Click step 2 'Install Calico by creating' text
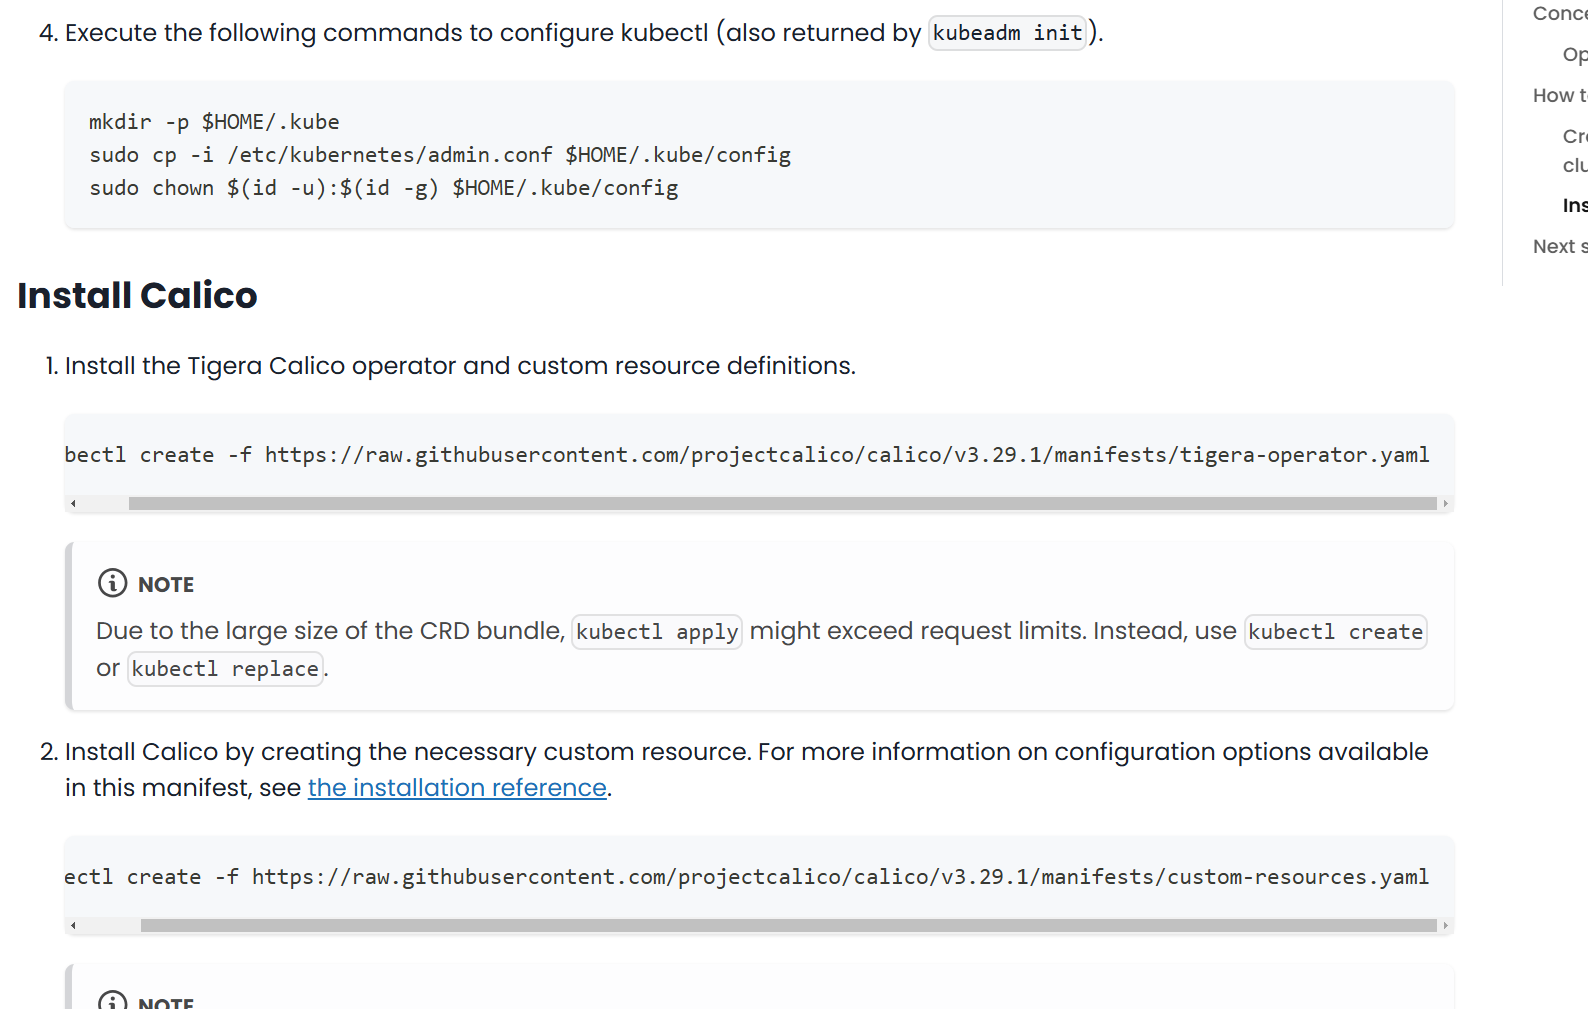The height and width of the screenshot is (1009, 1588). click(747, 770)
